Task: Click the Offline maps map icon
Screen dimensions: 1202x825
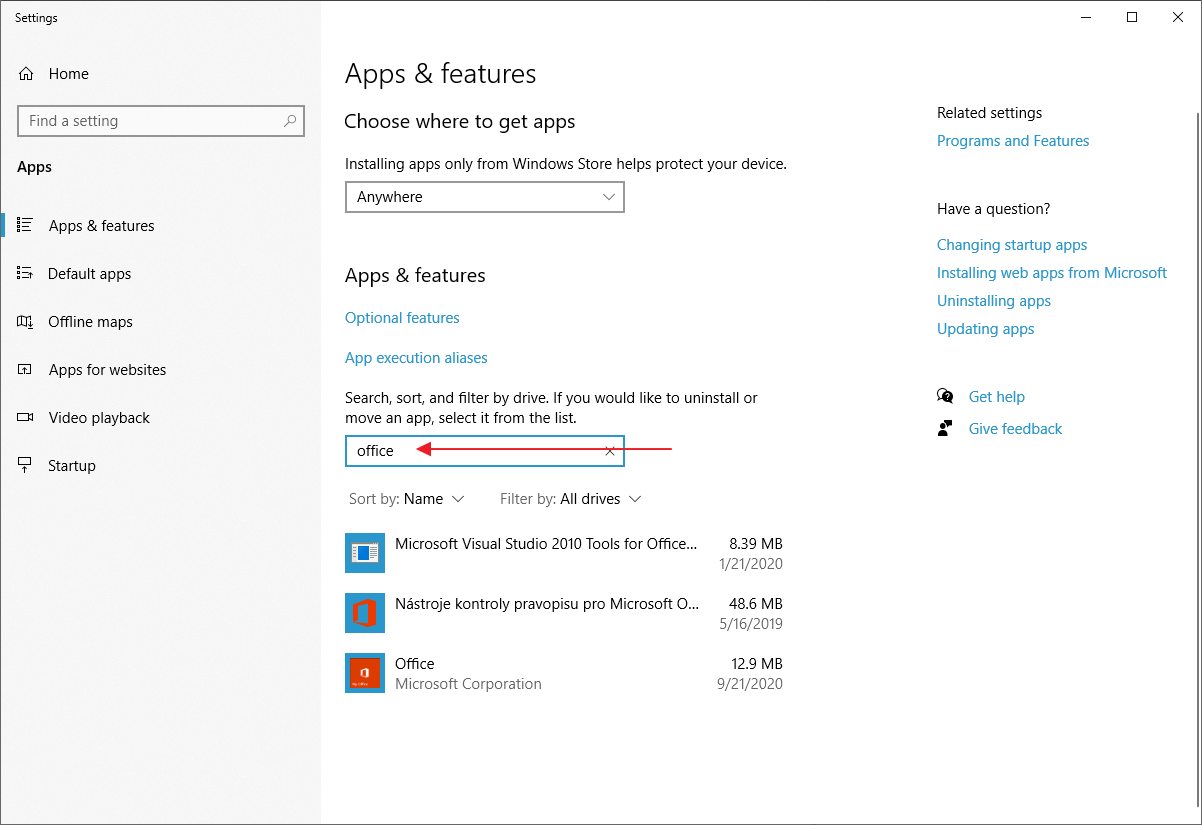Action: (x=26, y=321)
